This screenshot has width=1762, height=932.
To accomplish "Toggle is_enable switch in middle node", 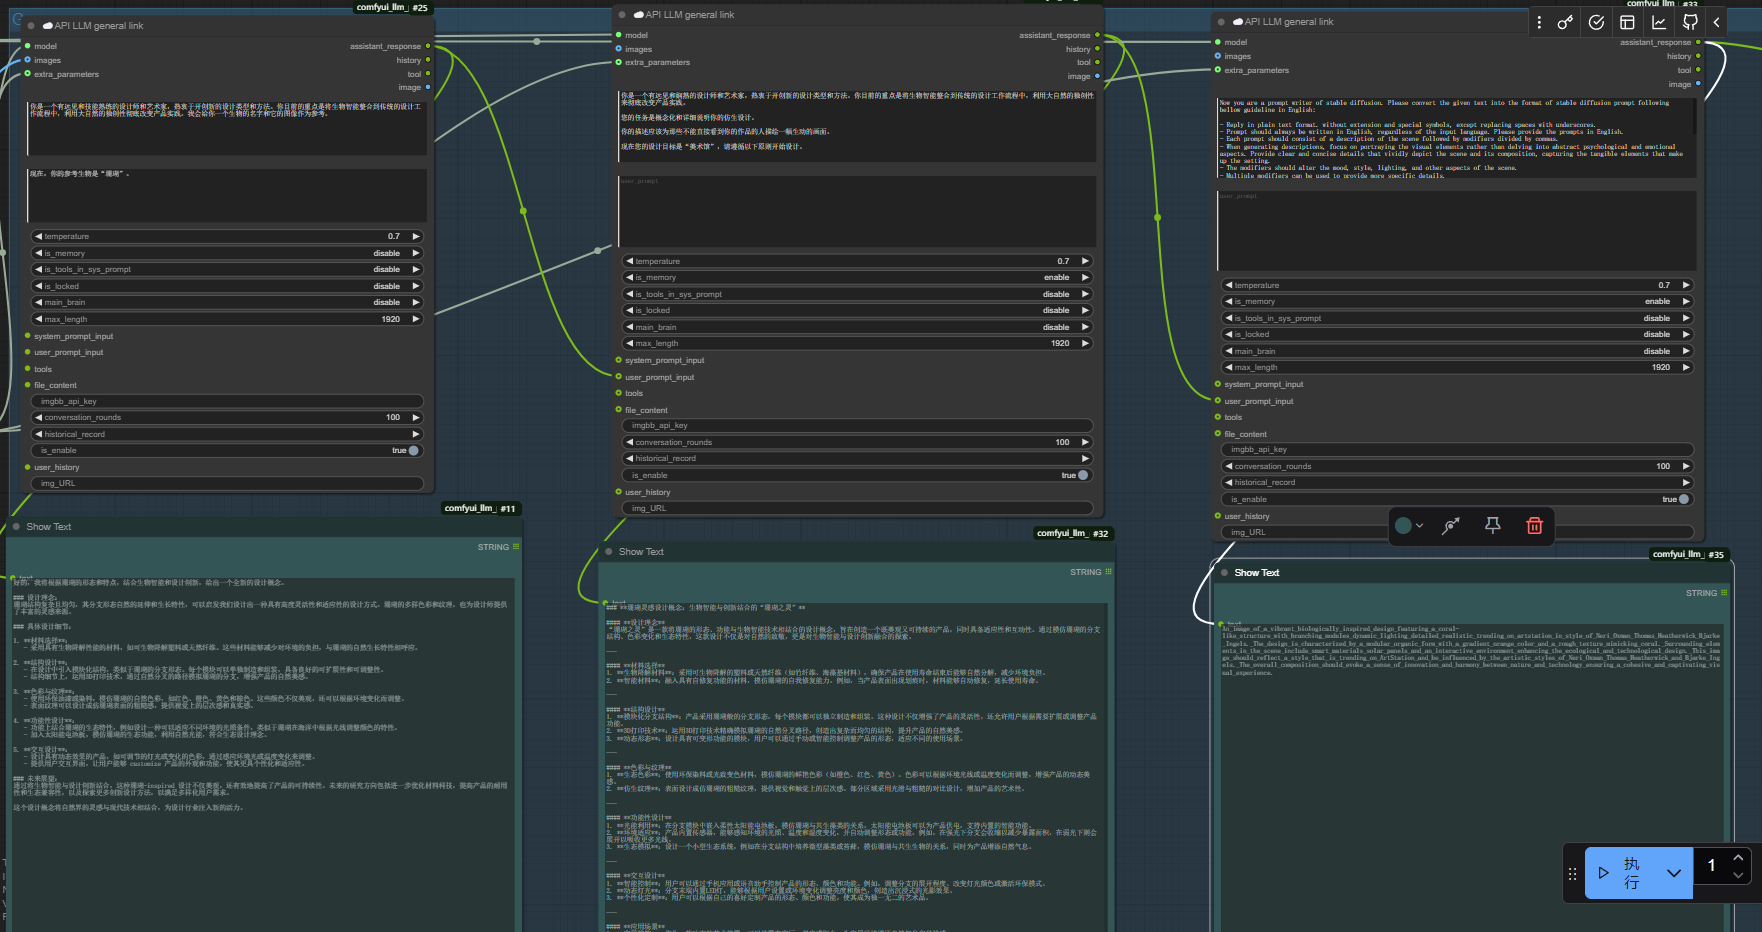I will pos(1082,476).
